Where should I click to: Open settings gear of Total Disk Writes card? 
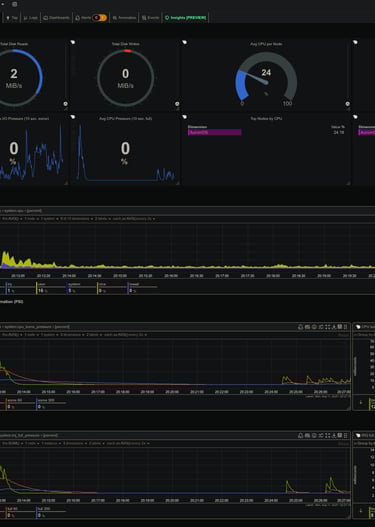coord(177,104)
